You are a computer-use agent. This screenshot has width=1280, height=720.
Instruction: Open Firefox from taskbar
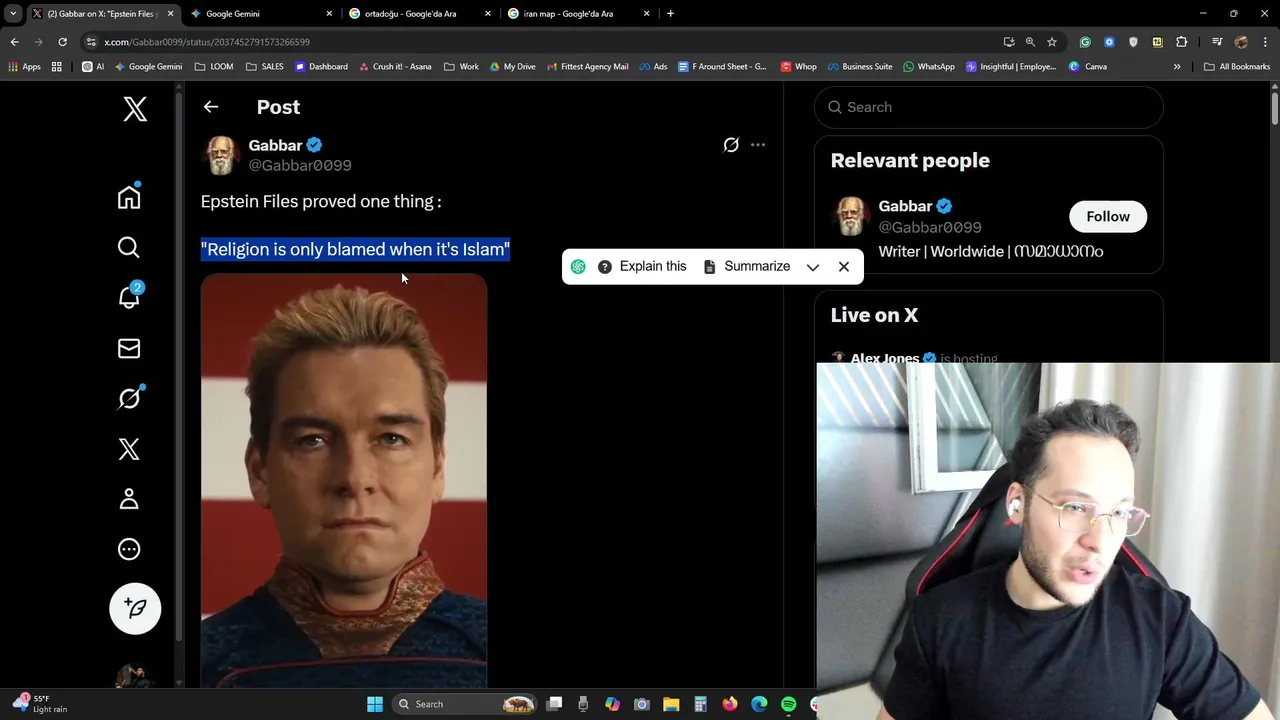[730, 704]
